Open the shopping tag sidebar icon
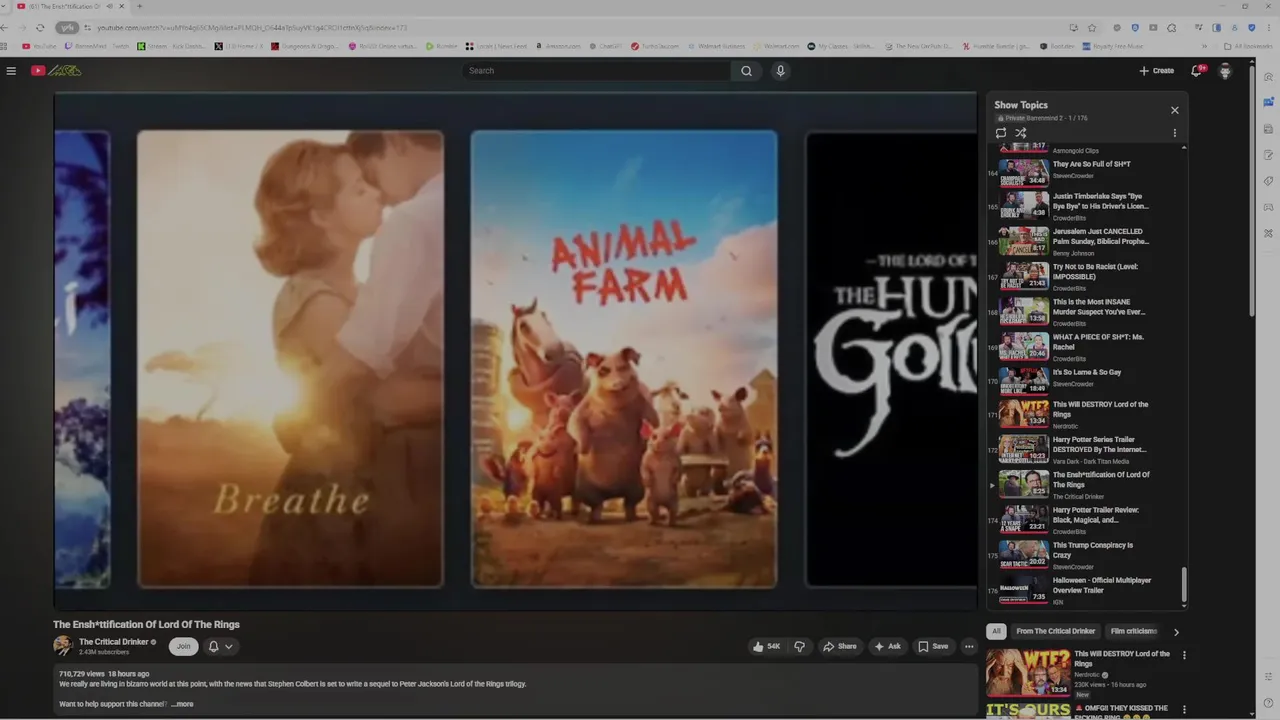This screenshot has height=720, width=1280. tap(1268, 181)
